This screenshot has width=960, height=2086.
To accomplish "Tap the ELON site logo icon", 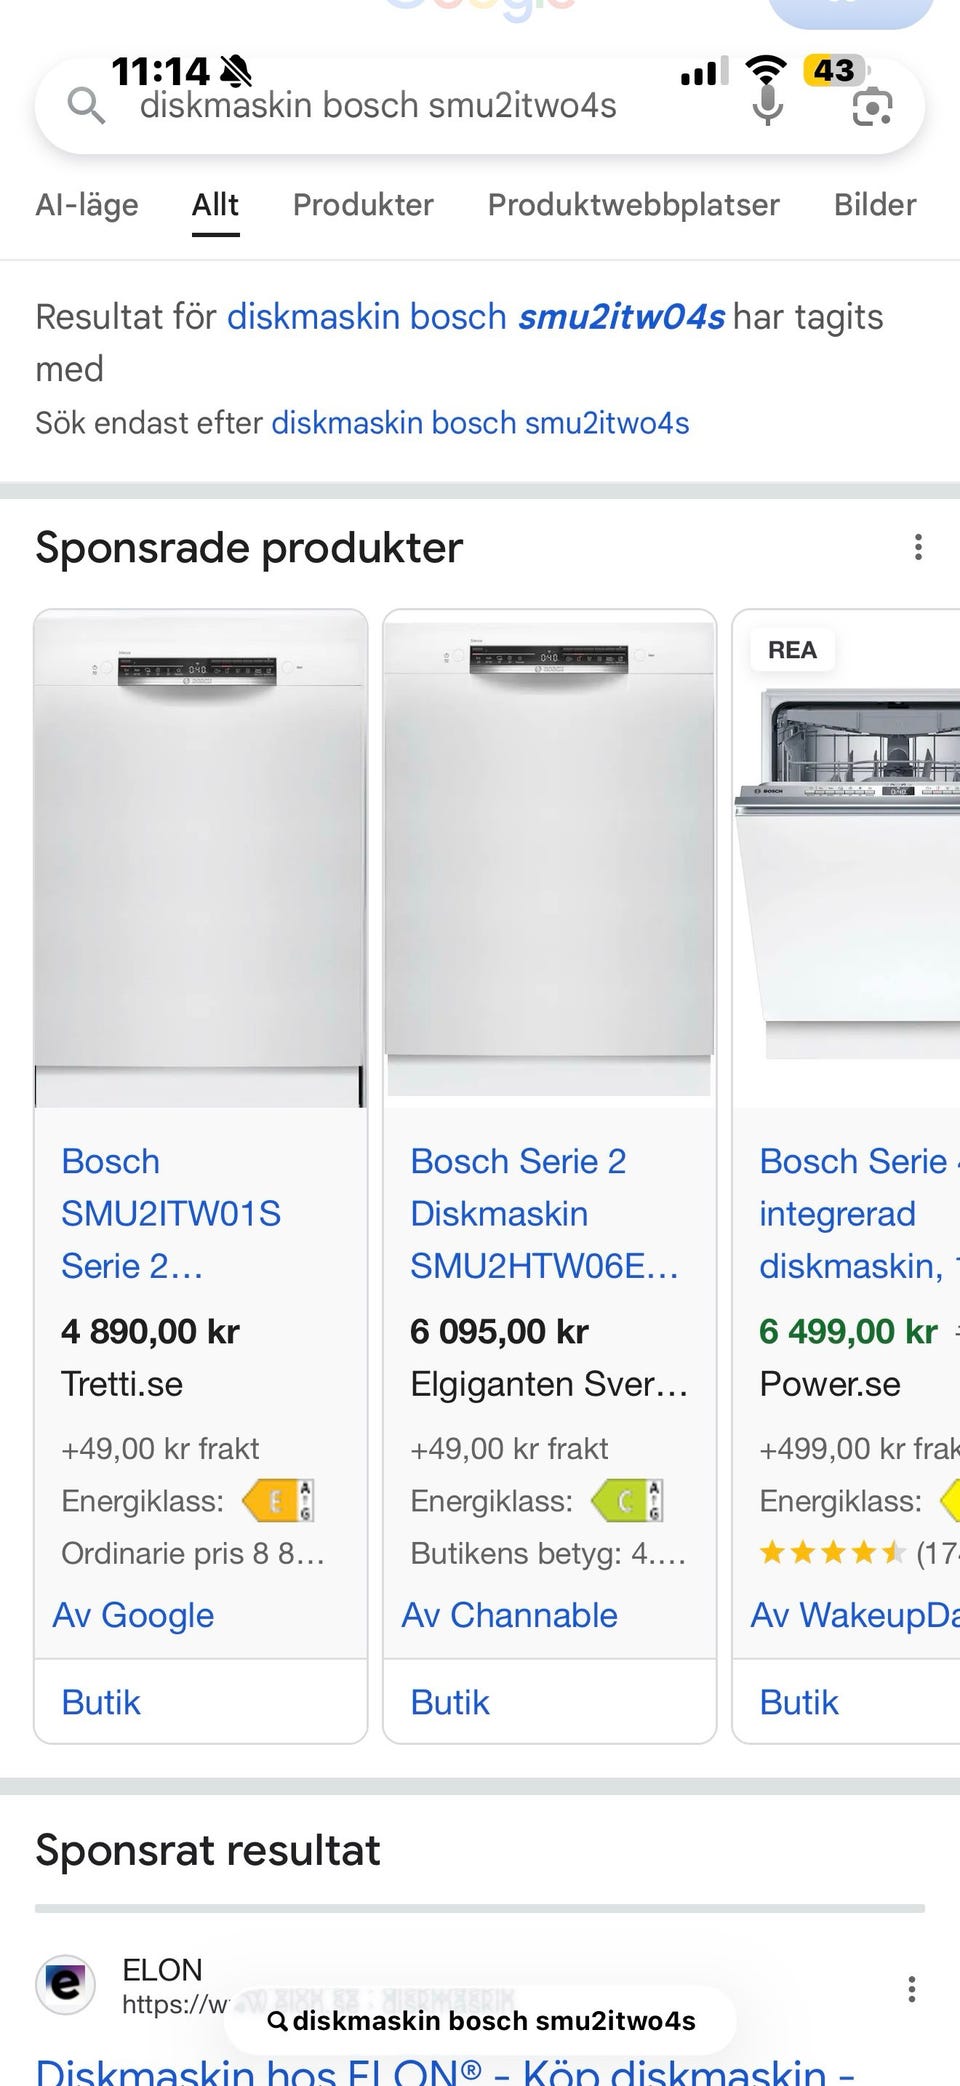I will point(65,1984).
